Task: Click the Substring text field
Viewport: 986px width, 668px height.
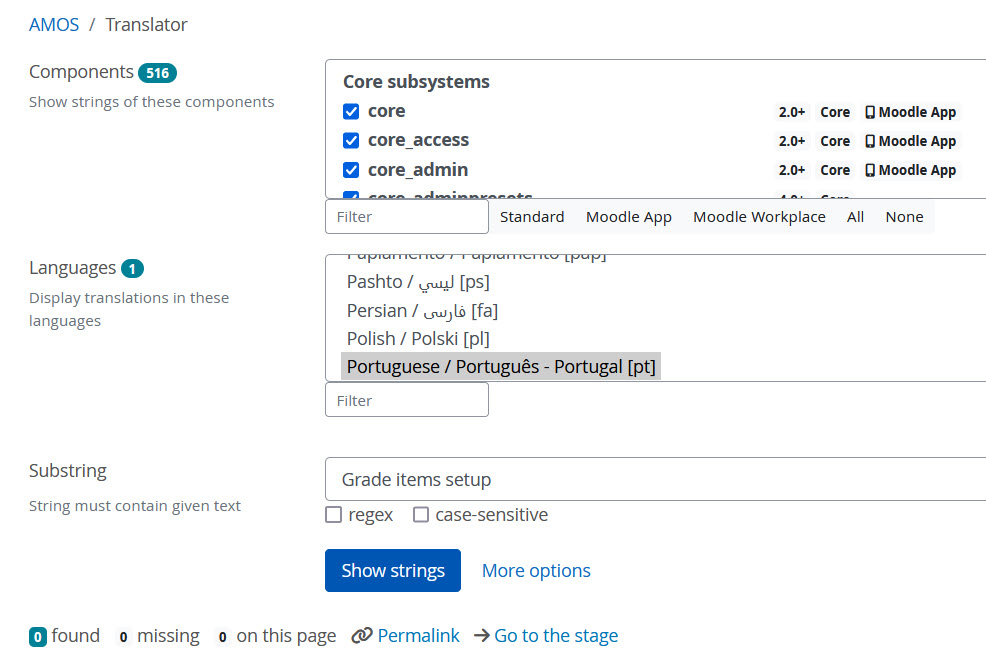Action: point(655,479)
